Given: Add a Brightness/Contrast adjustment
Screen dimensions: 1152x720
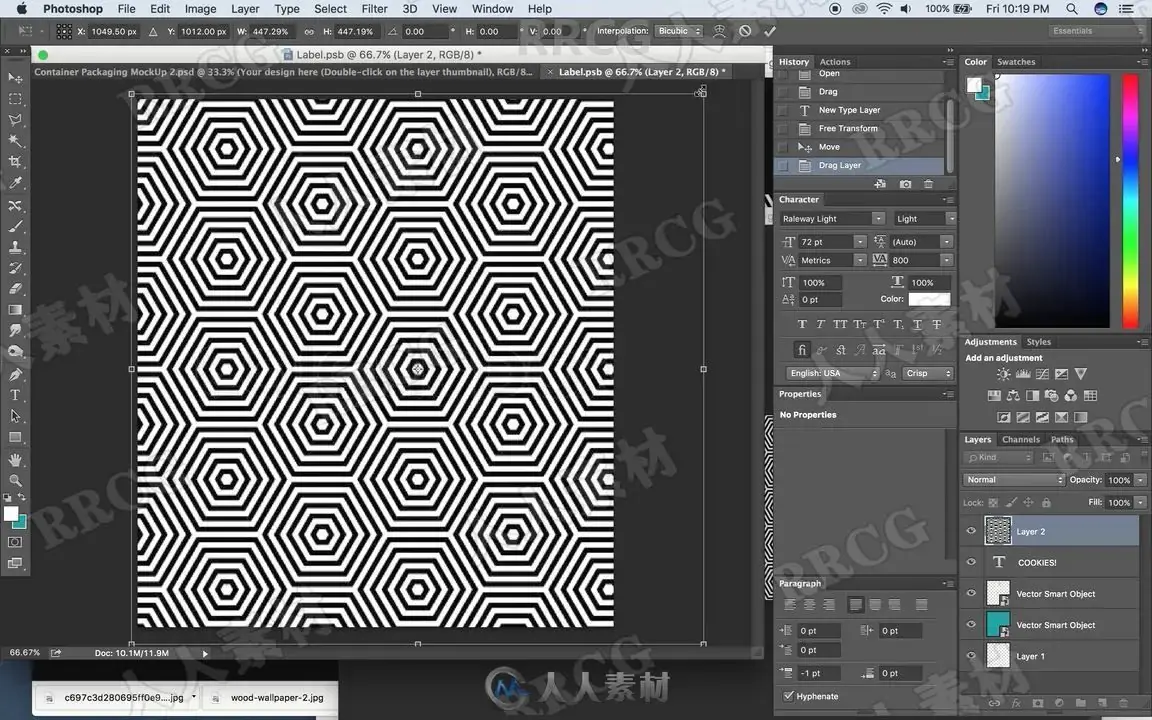Looking at the screenshot, I should (x=1004, y=374).
